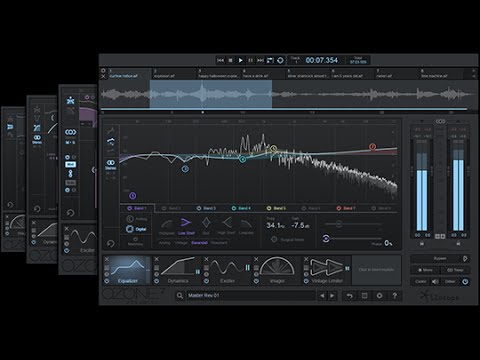Viewport: 480px width, 360px height.
Task: Click the highlighted waveform selection region
Action: (x=211, y=94)
